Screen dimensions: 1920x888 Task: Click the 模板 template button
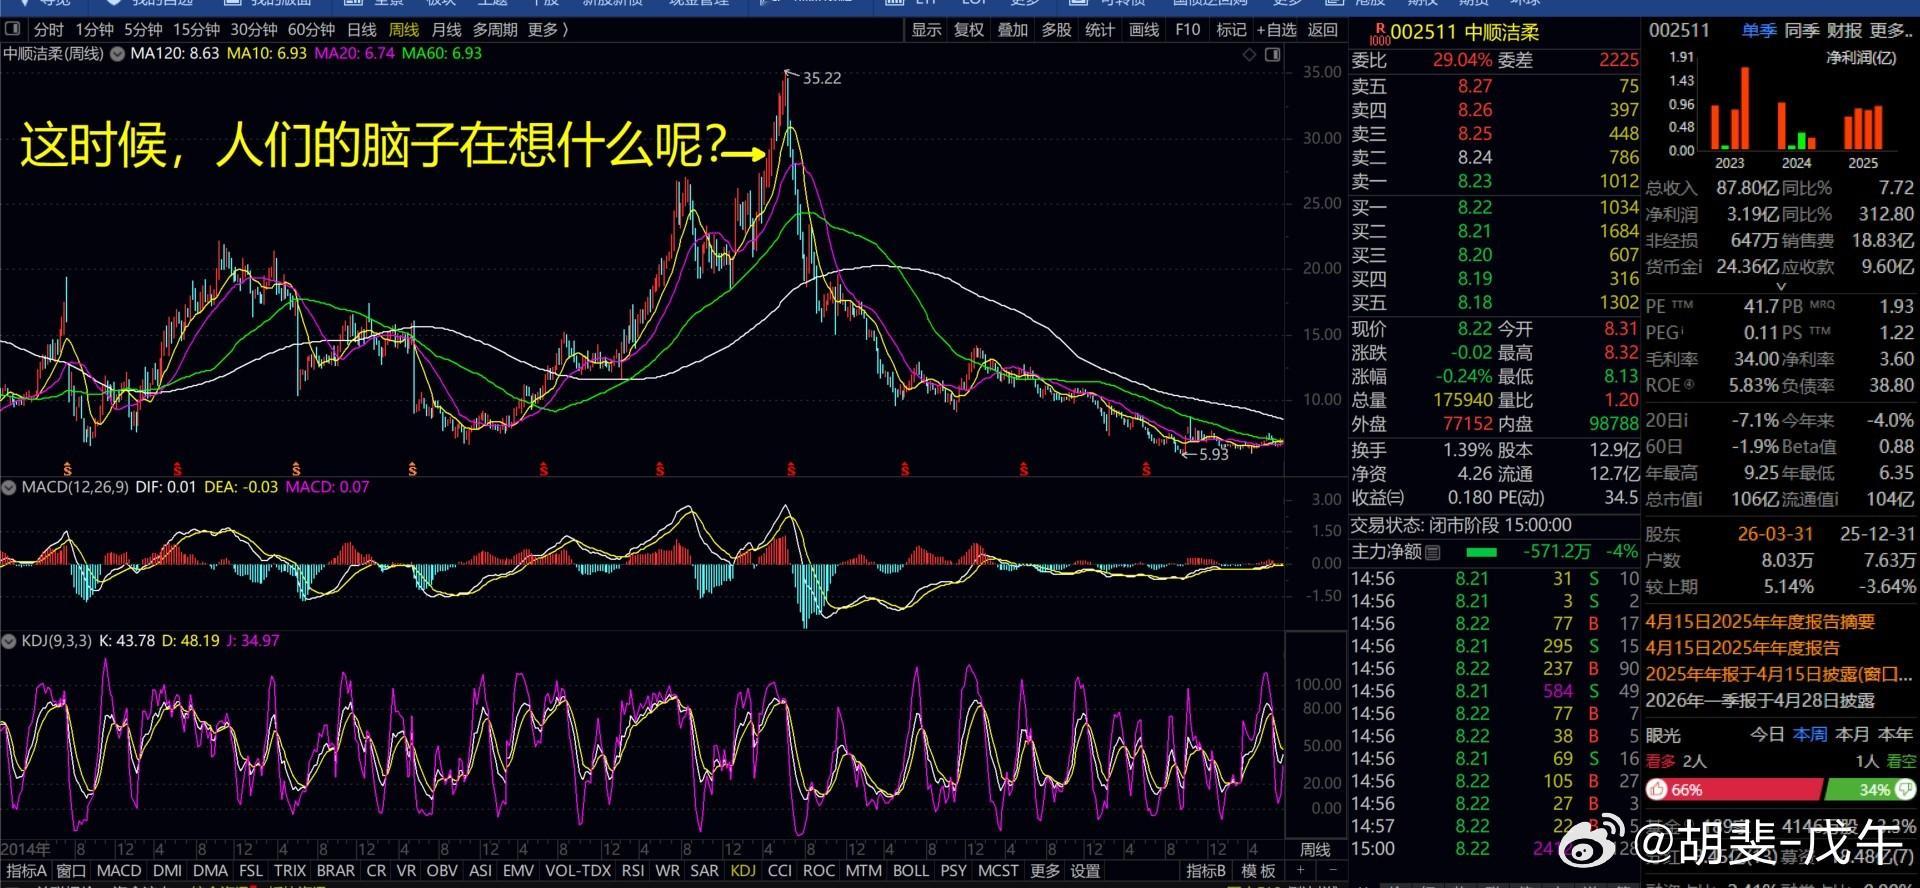[x=1258, y=871]
